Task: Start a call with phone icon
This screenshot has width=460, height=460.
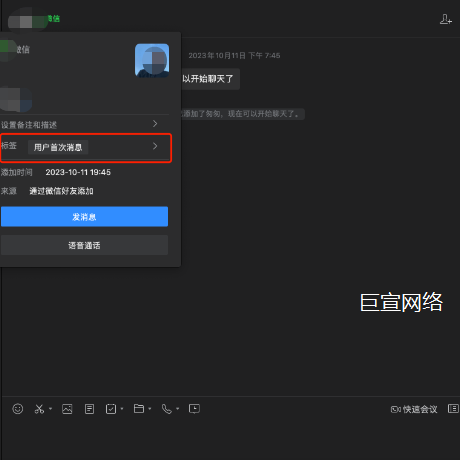Action: [x=166, y=409]
